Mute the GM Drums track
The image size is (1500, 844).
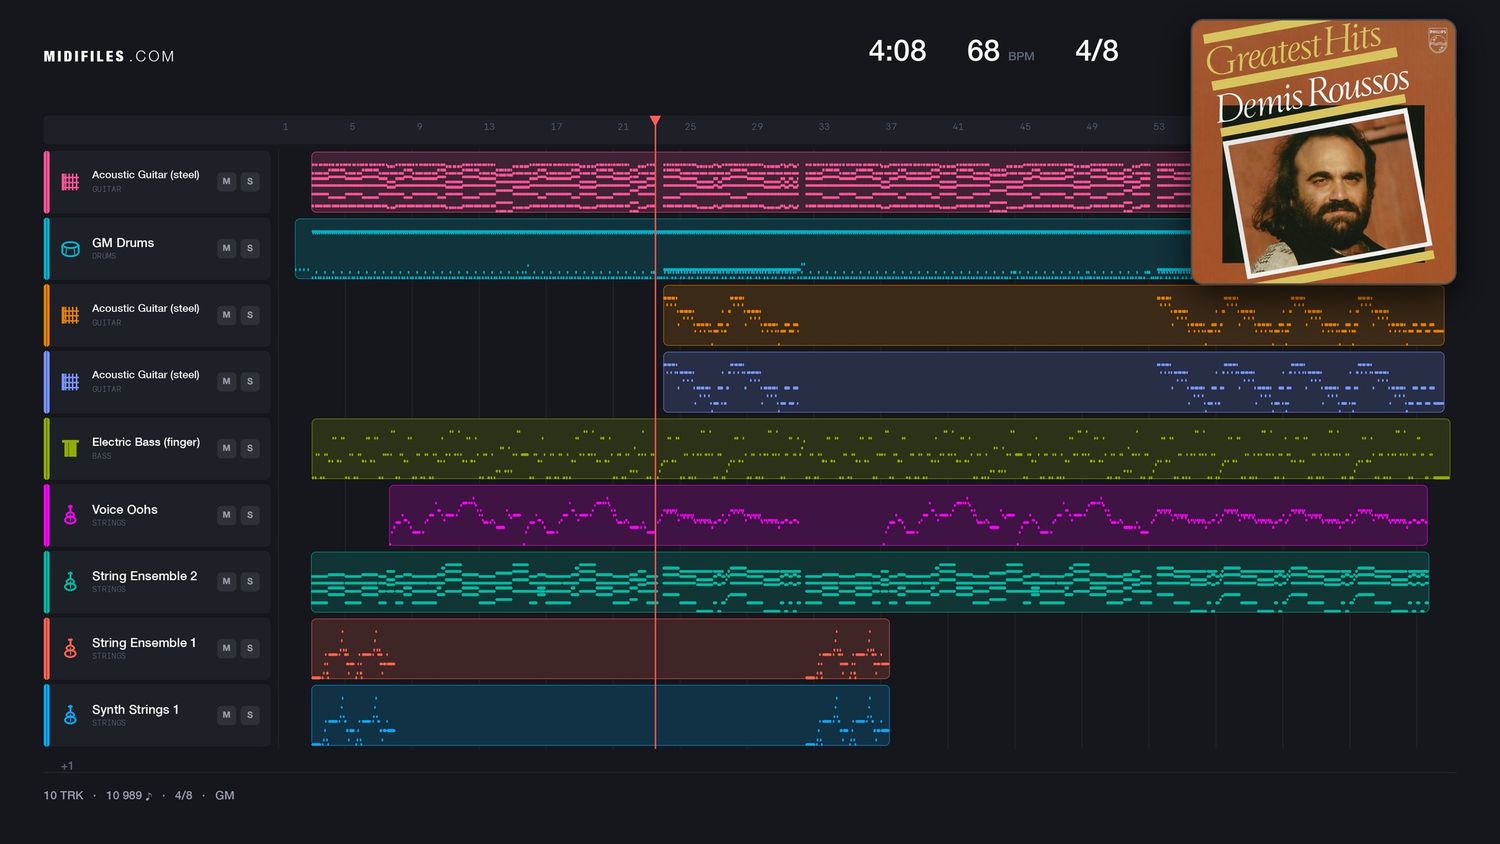click(227, 248)
